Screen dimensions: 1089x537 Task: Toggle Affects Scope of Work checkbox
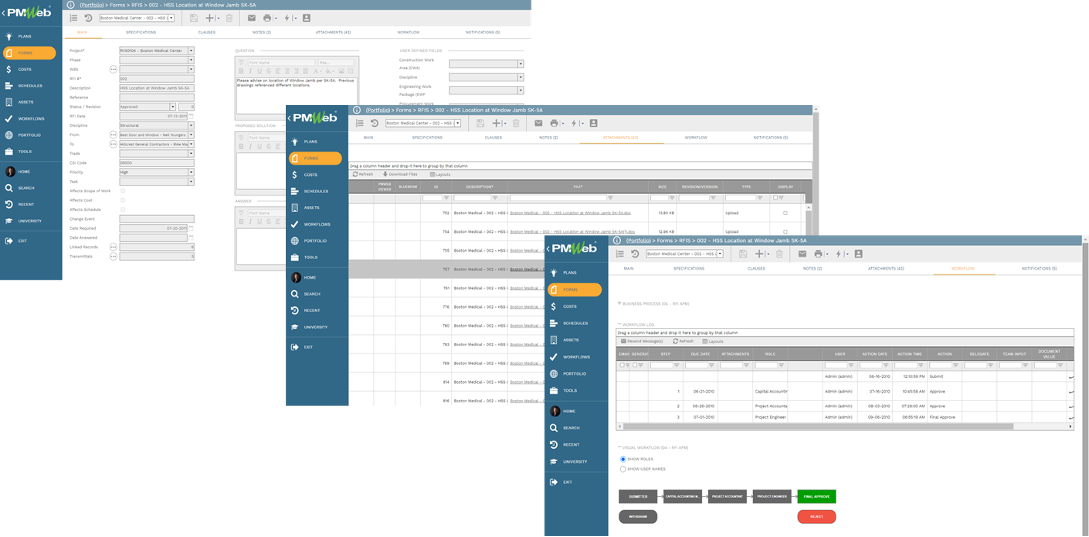123,190
